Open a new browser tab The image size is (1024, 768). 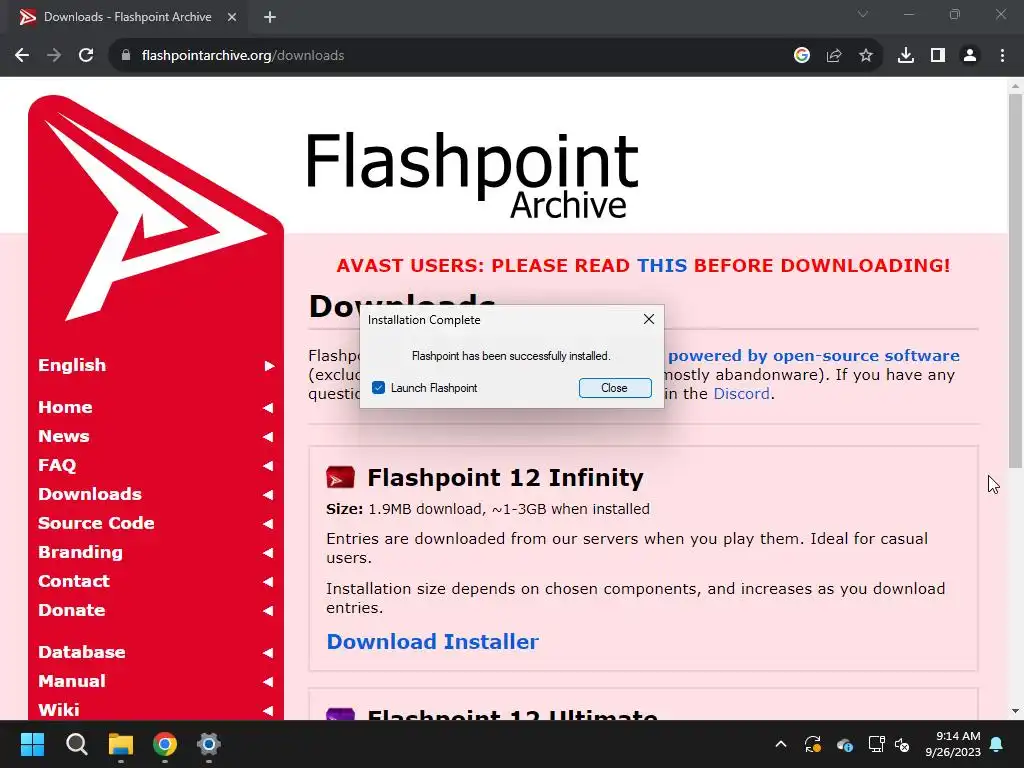270,17
